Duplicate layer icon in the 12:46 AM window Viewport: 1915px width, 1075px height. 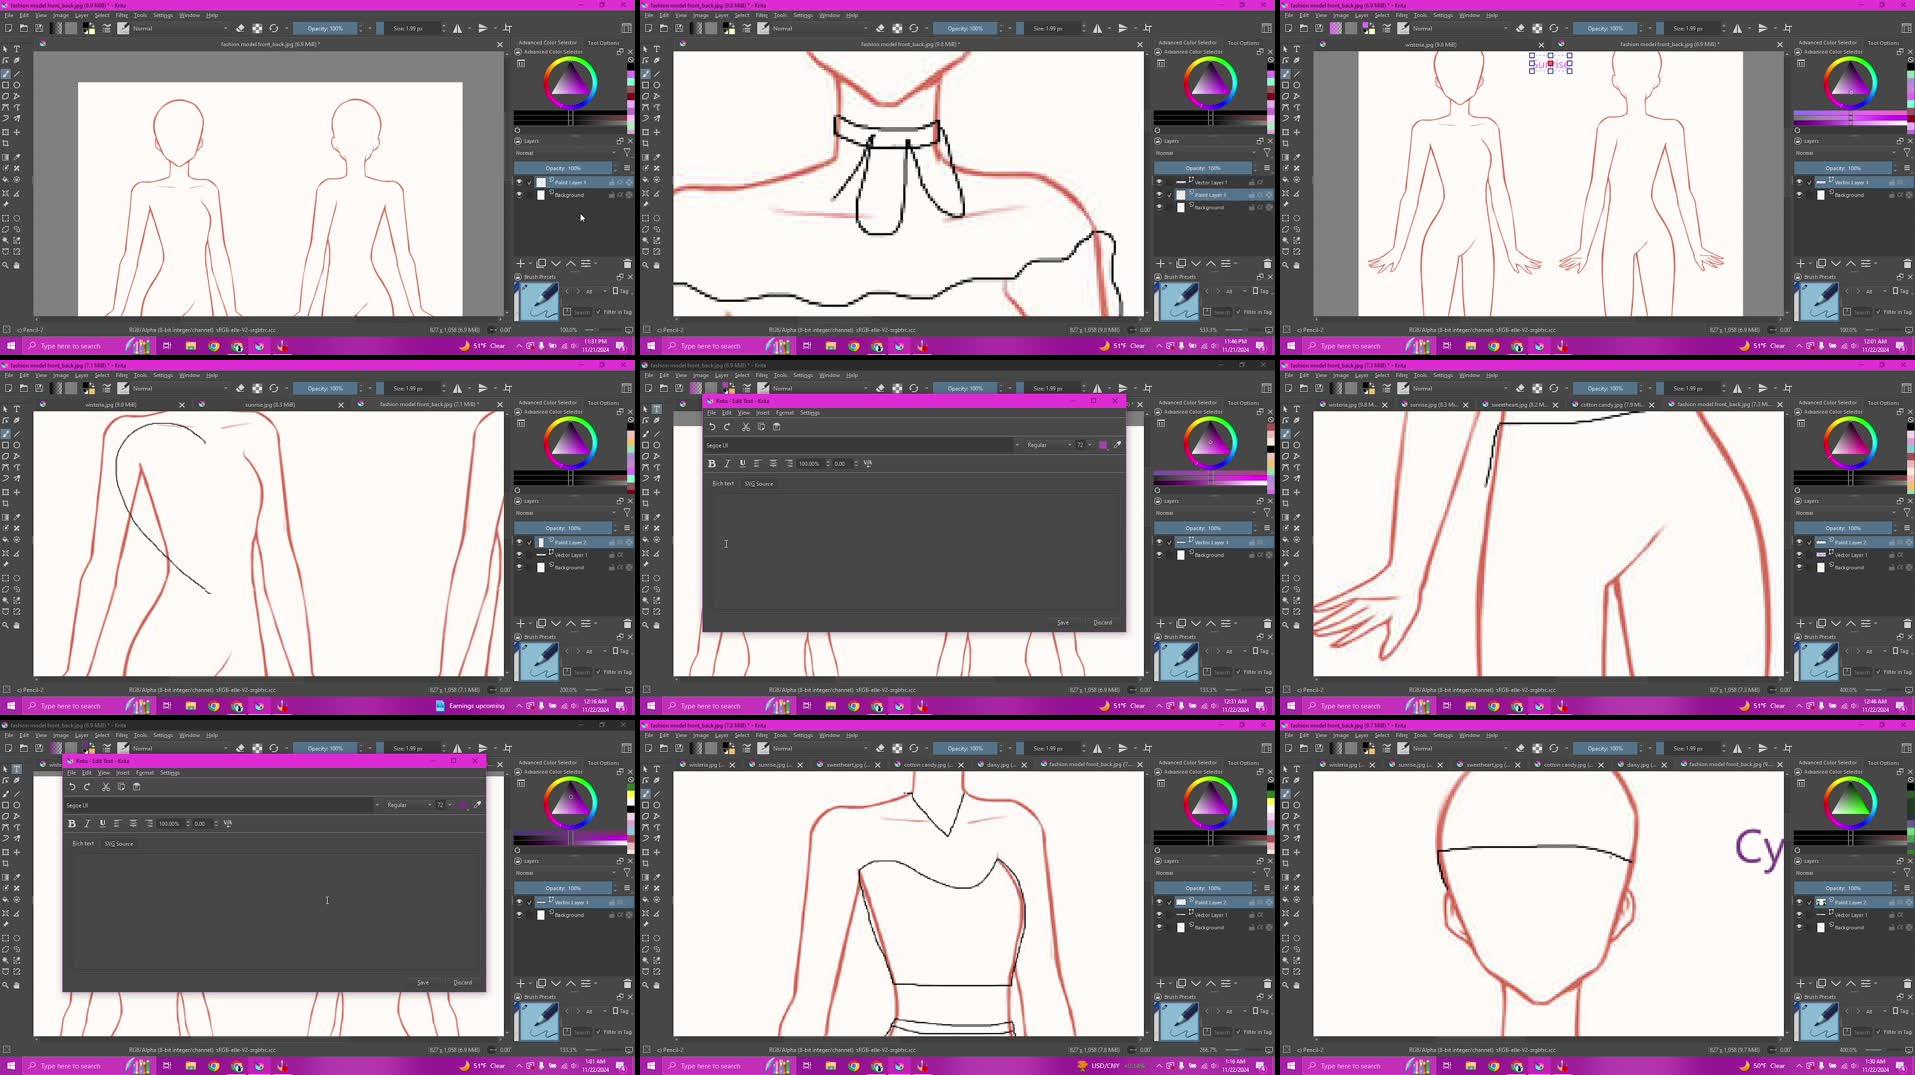point(1821,623)
